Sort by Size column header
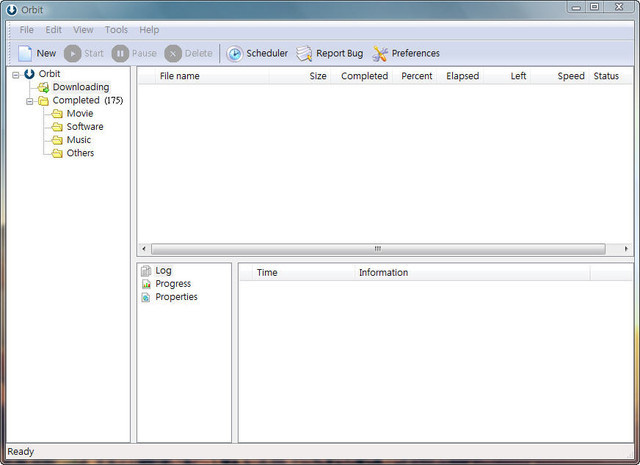640x465 pixels. tap(300, 76)
